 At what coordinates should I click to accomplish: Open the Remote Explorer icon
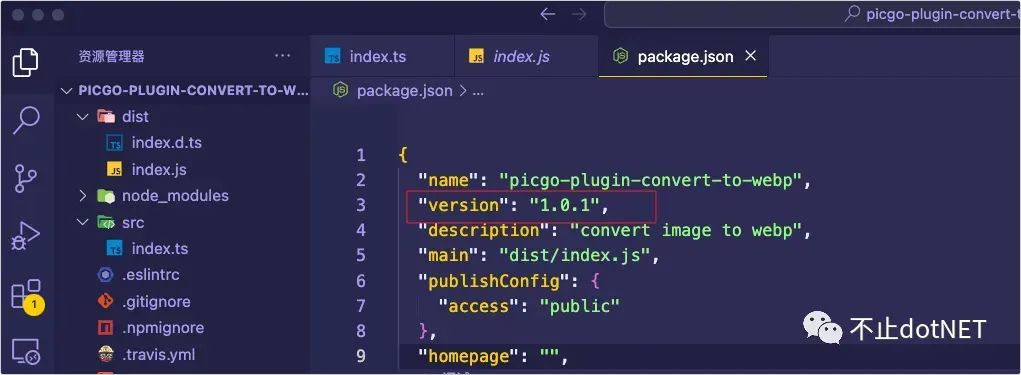(25, 351)
